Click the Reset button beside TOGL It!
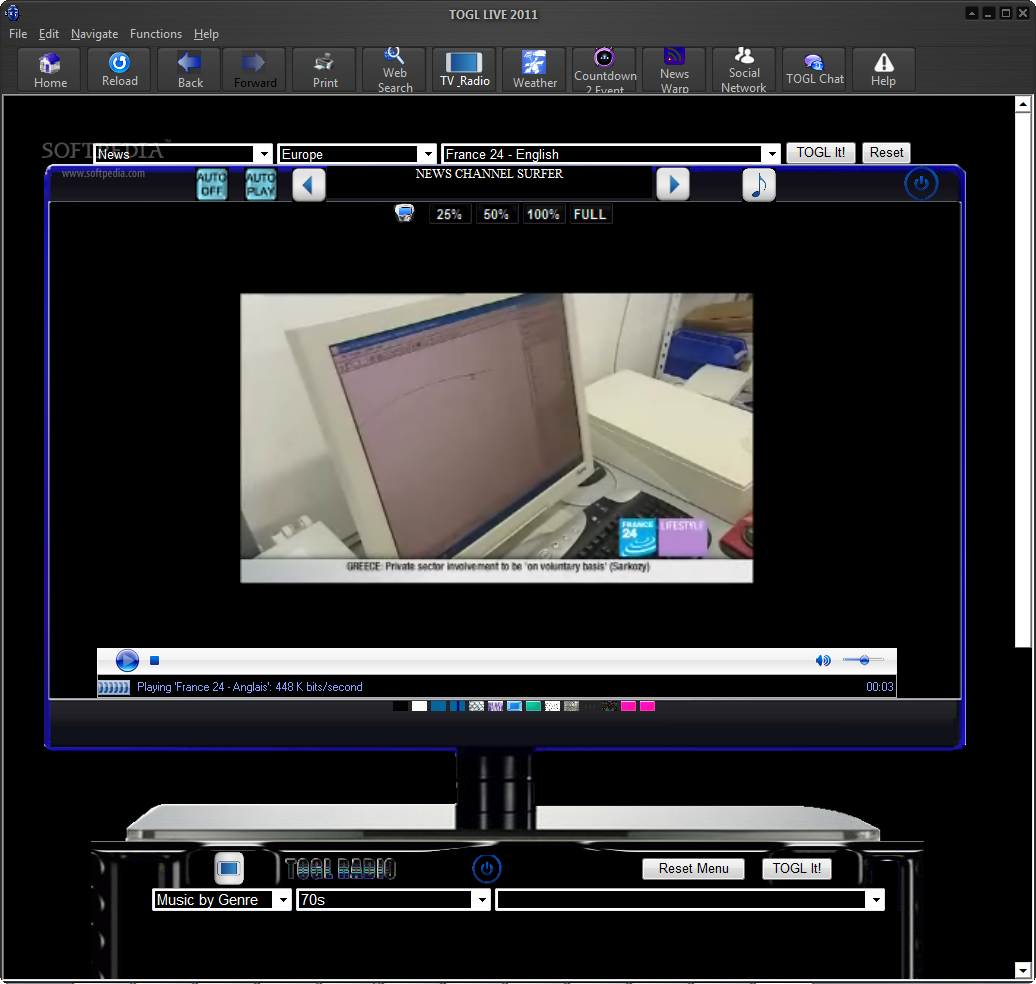 886,153
